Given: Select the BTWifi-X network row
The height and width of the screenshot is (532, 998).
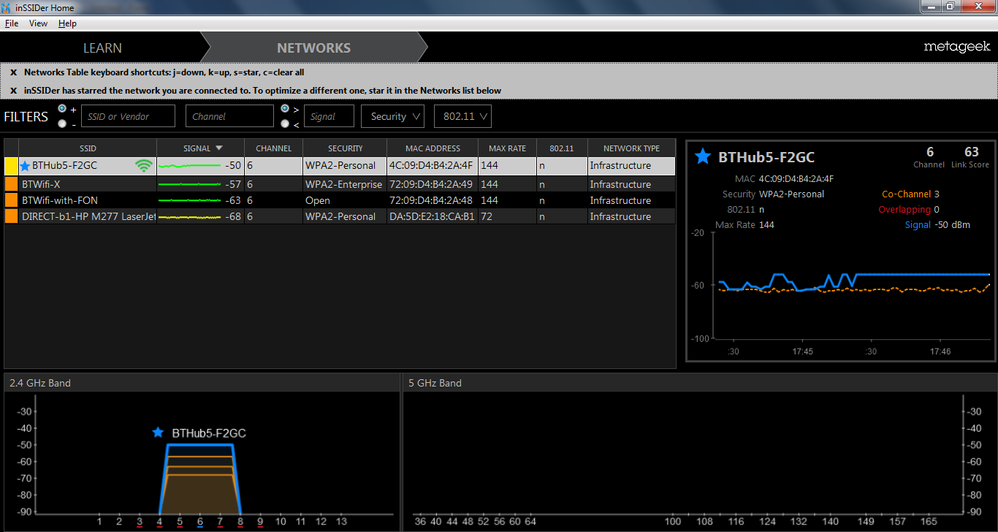Looking at the screenshot, I should [340, 185].
